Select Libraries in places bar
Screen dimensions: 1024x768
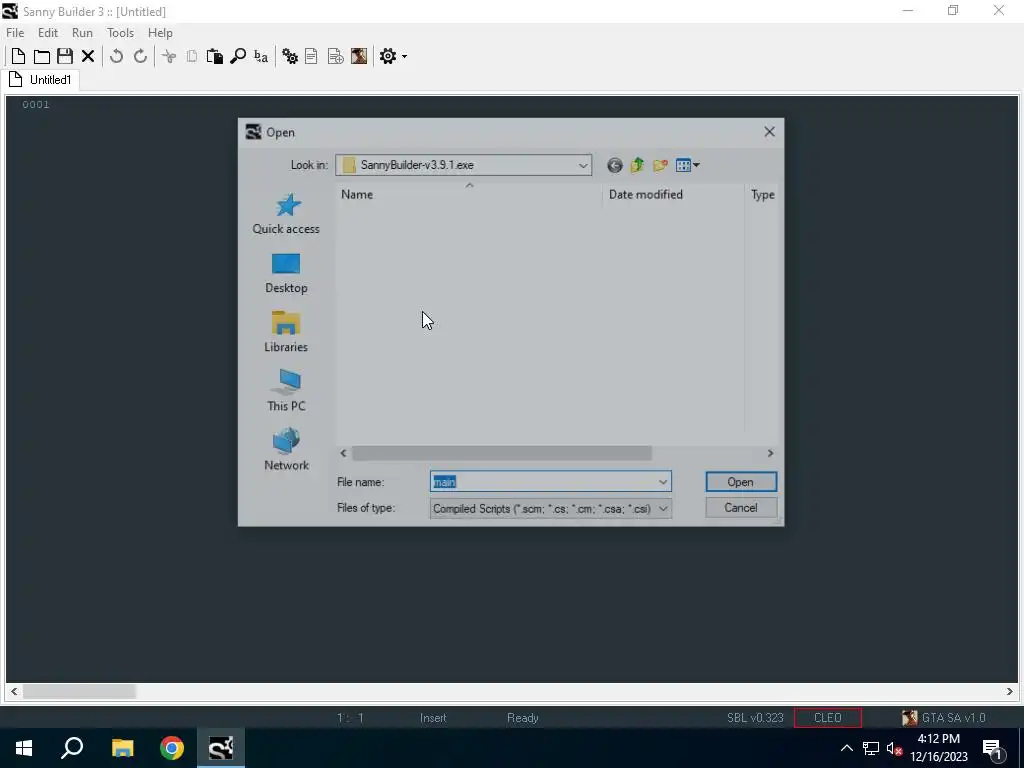(286, 332)
